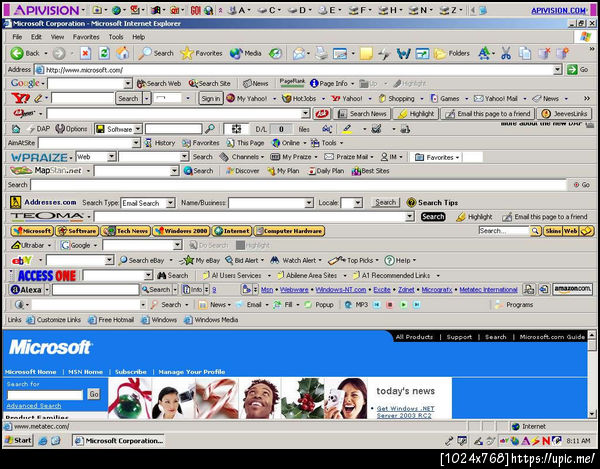This screenshot has height=469, width=600.
Task: Open the Tools menu in menu bar
Action: tap(116, 37)
